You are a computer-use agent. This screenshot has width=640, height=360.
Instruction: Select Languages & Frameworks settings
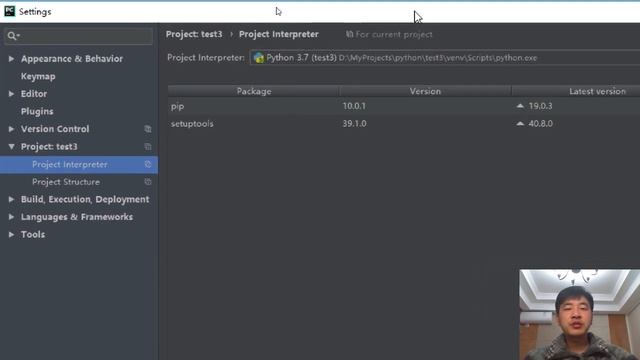tap(77, 217)
